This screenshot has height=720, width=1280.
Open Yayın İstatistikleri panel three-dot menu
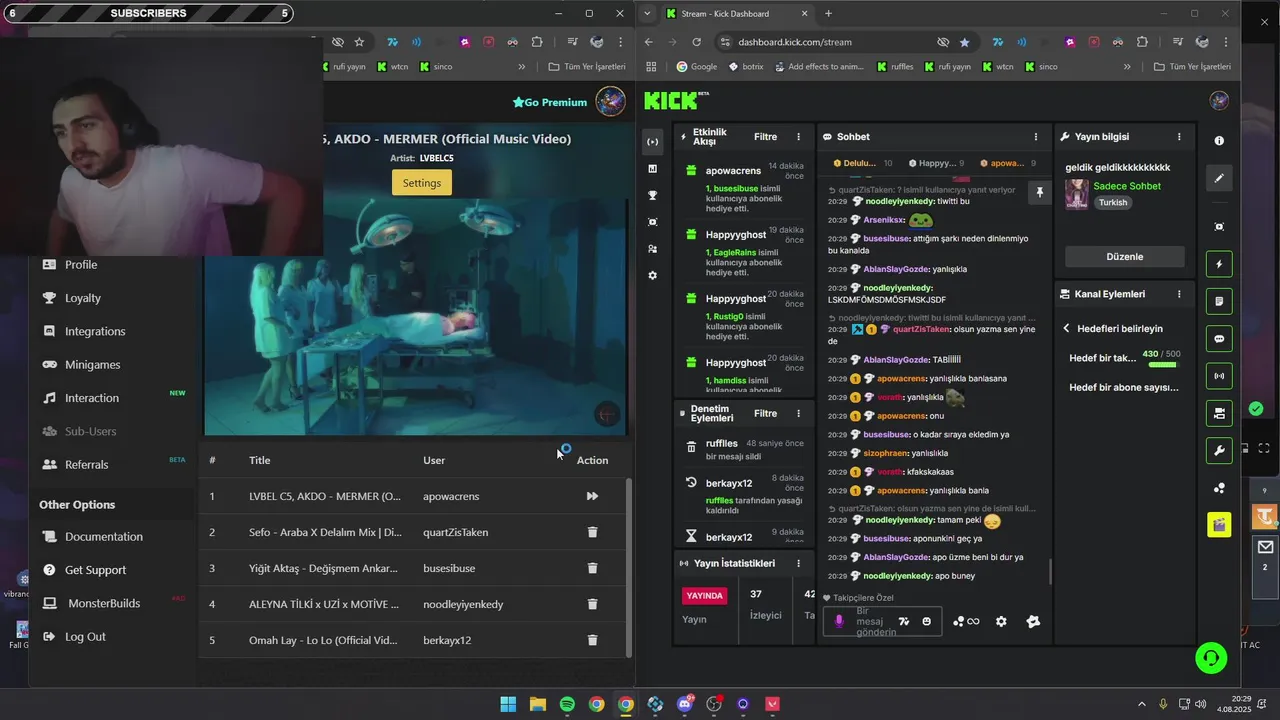click(x=798, y=563)
